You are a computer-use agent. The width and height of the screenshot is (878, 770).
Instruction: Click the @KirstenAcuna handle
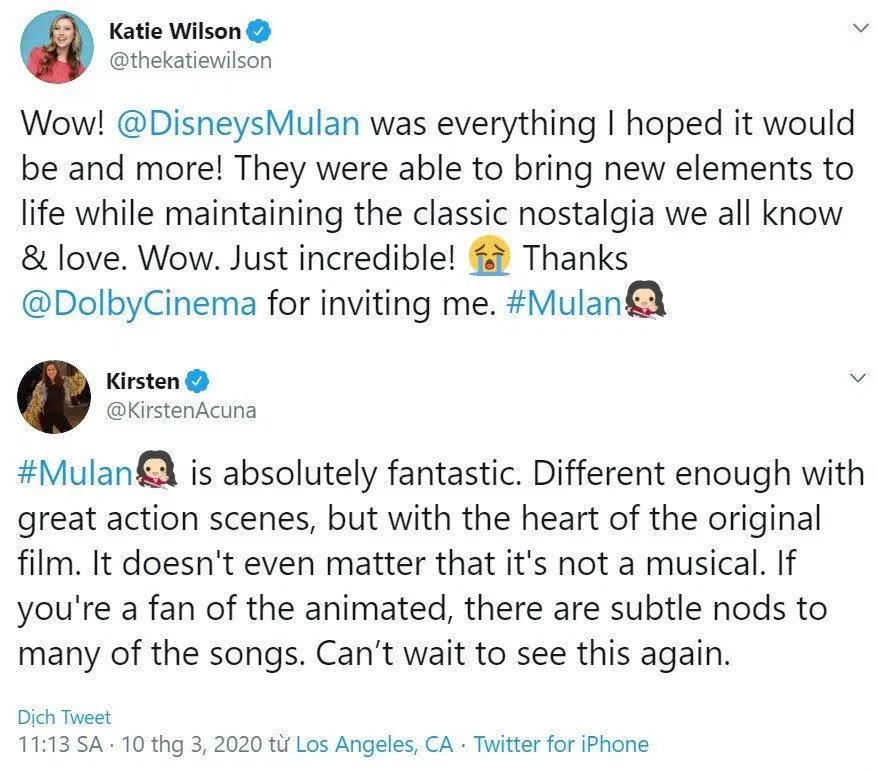[180, 409]
